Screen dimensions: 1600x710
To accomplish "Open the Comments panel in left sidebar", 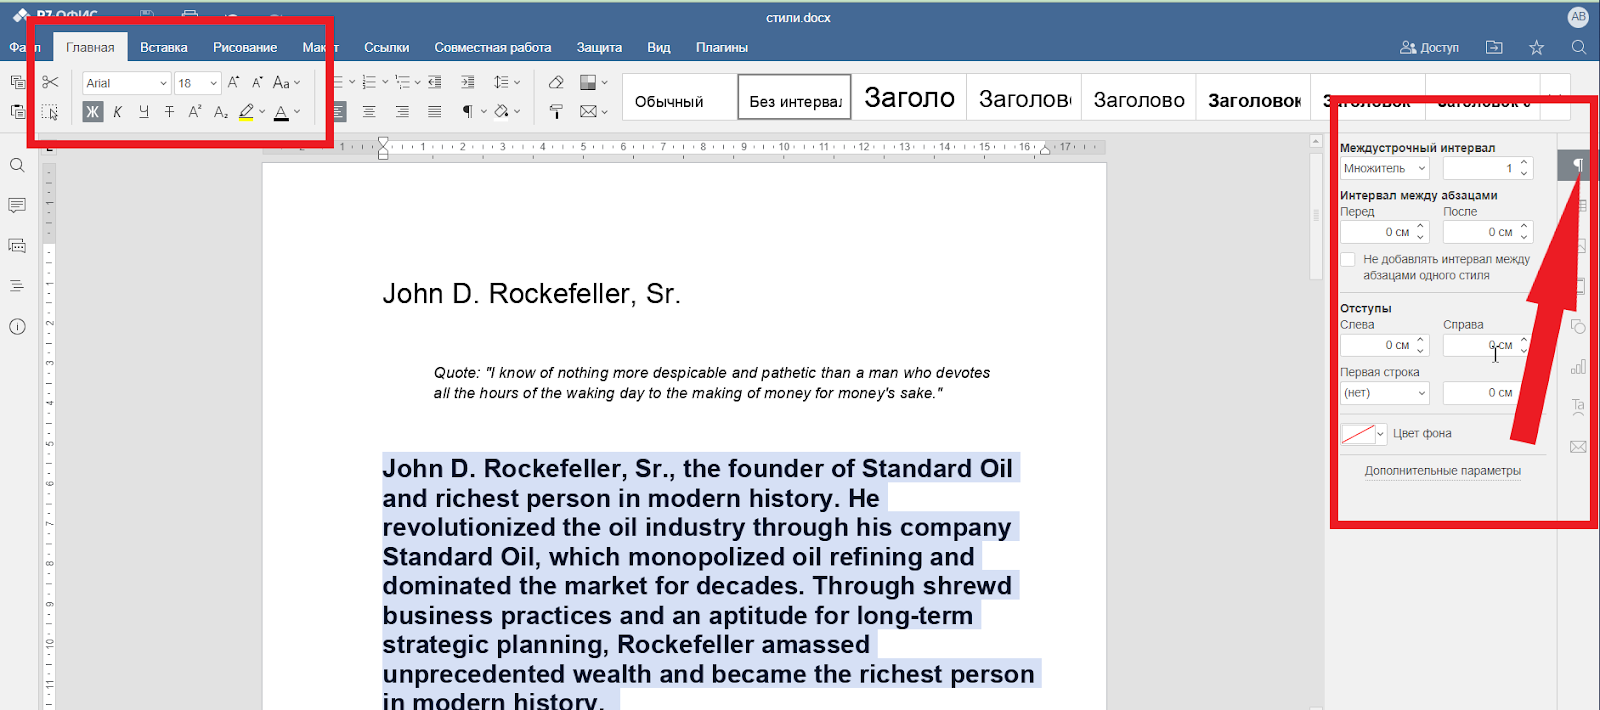I will (17, 205).
